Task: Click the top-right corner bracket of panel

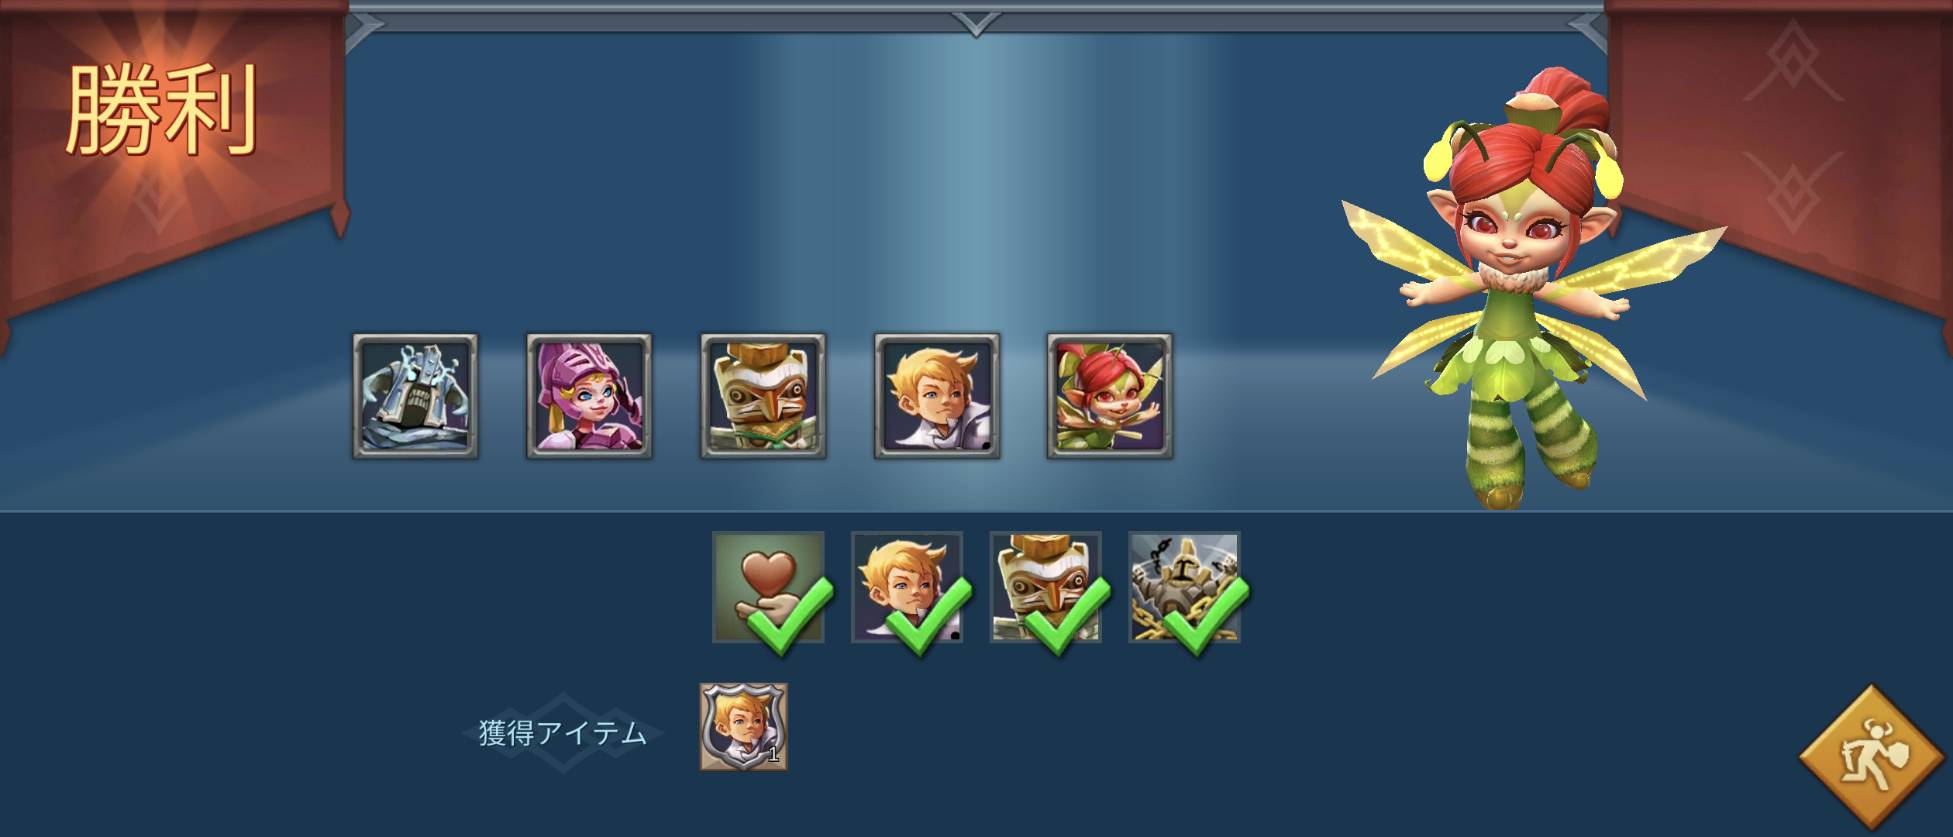Action: [1587, 29]
